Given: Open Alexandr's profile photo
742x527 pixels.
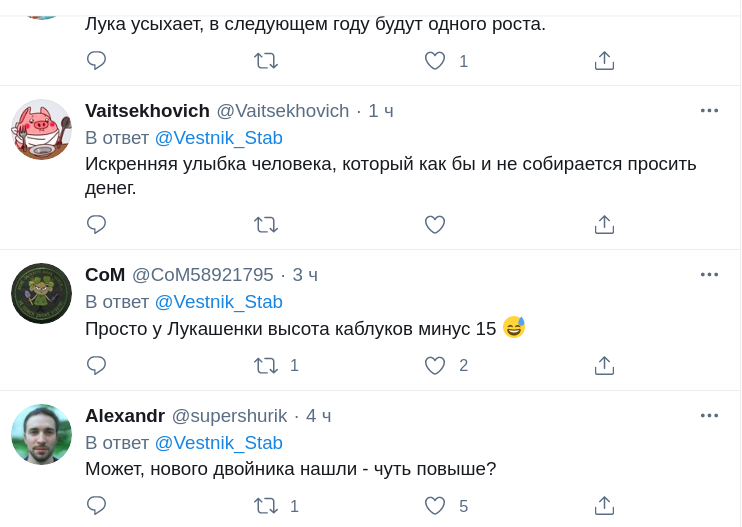Looking at the screenshot, I should 41,434.
